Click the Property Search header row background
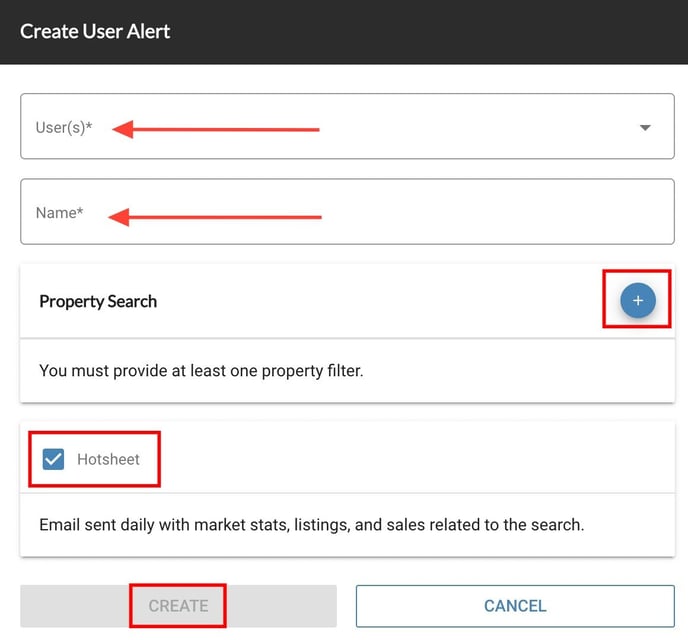This screenshot has width=688, height=640. click(380, 301)
